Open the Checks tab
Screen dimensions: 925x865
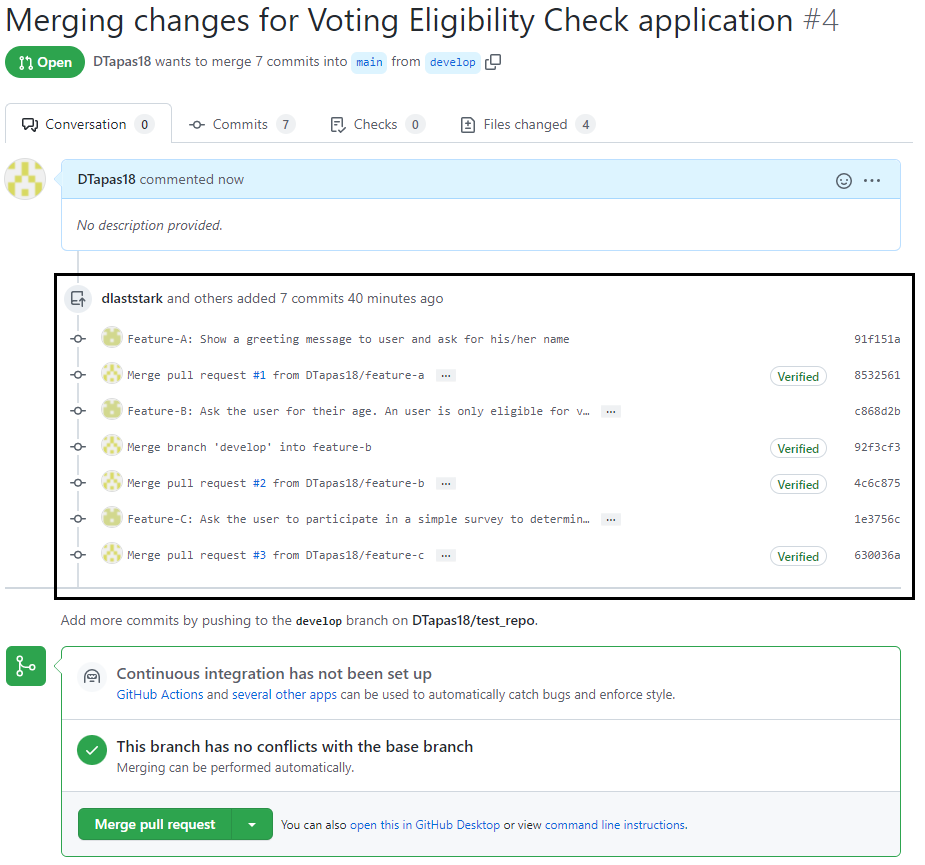pyautogui.click(x=378, y=124)
